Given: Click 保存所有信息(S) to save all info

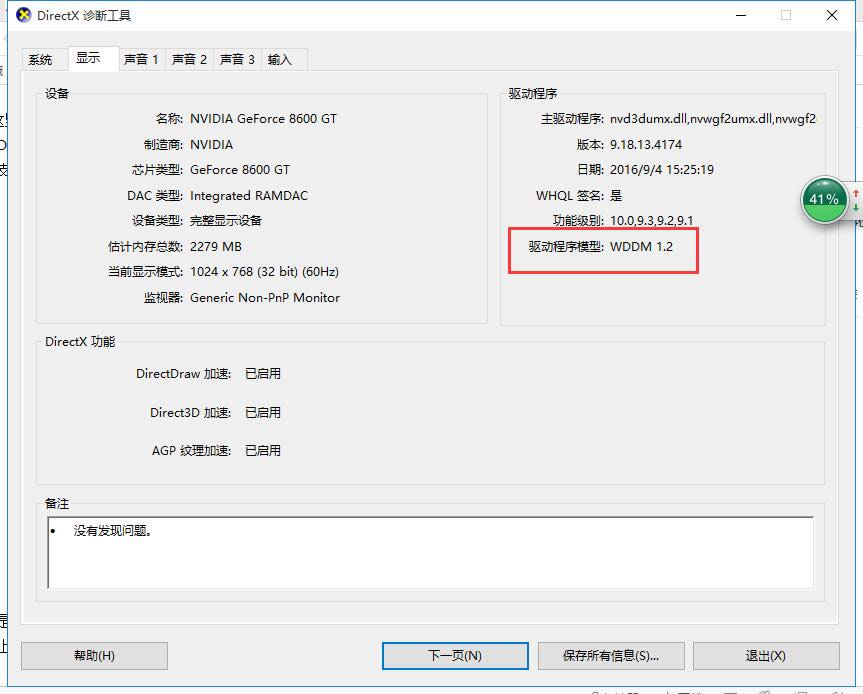Looking at the screenshot, I should tap(611, 656).
